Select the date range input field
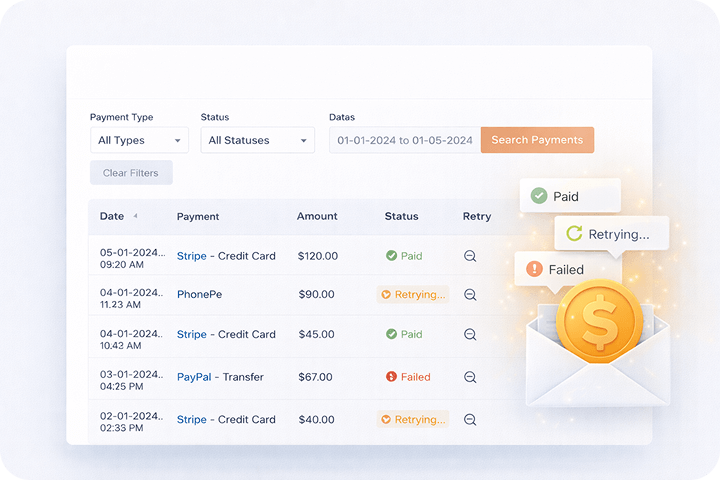The image size is (720, 480). tap(404, 141)
